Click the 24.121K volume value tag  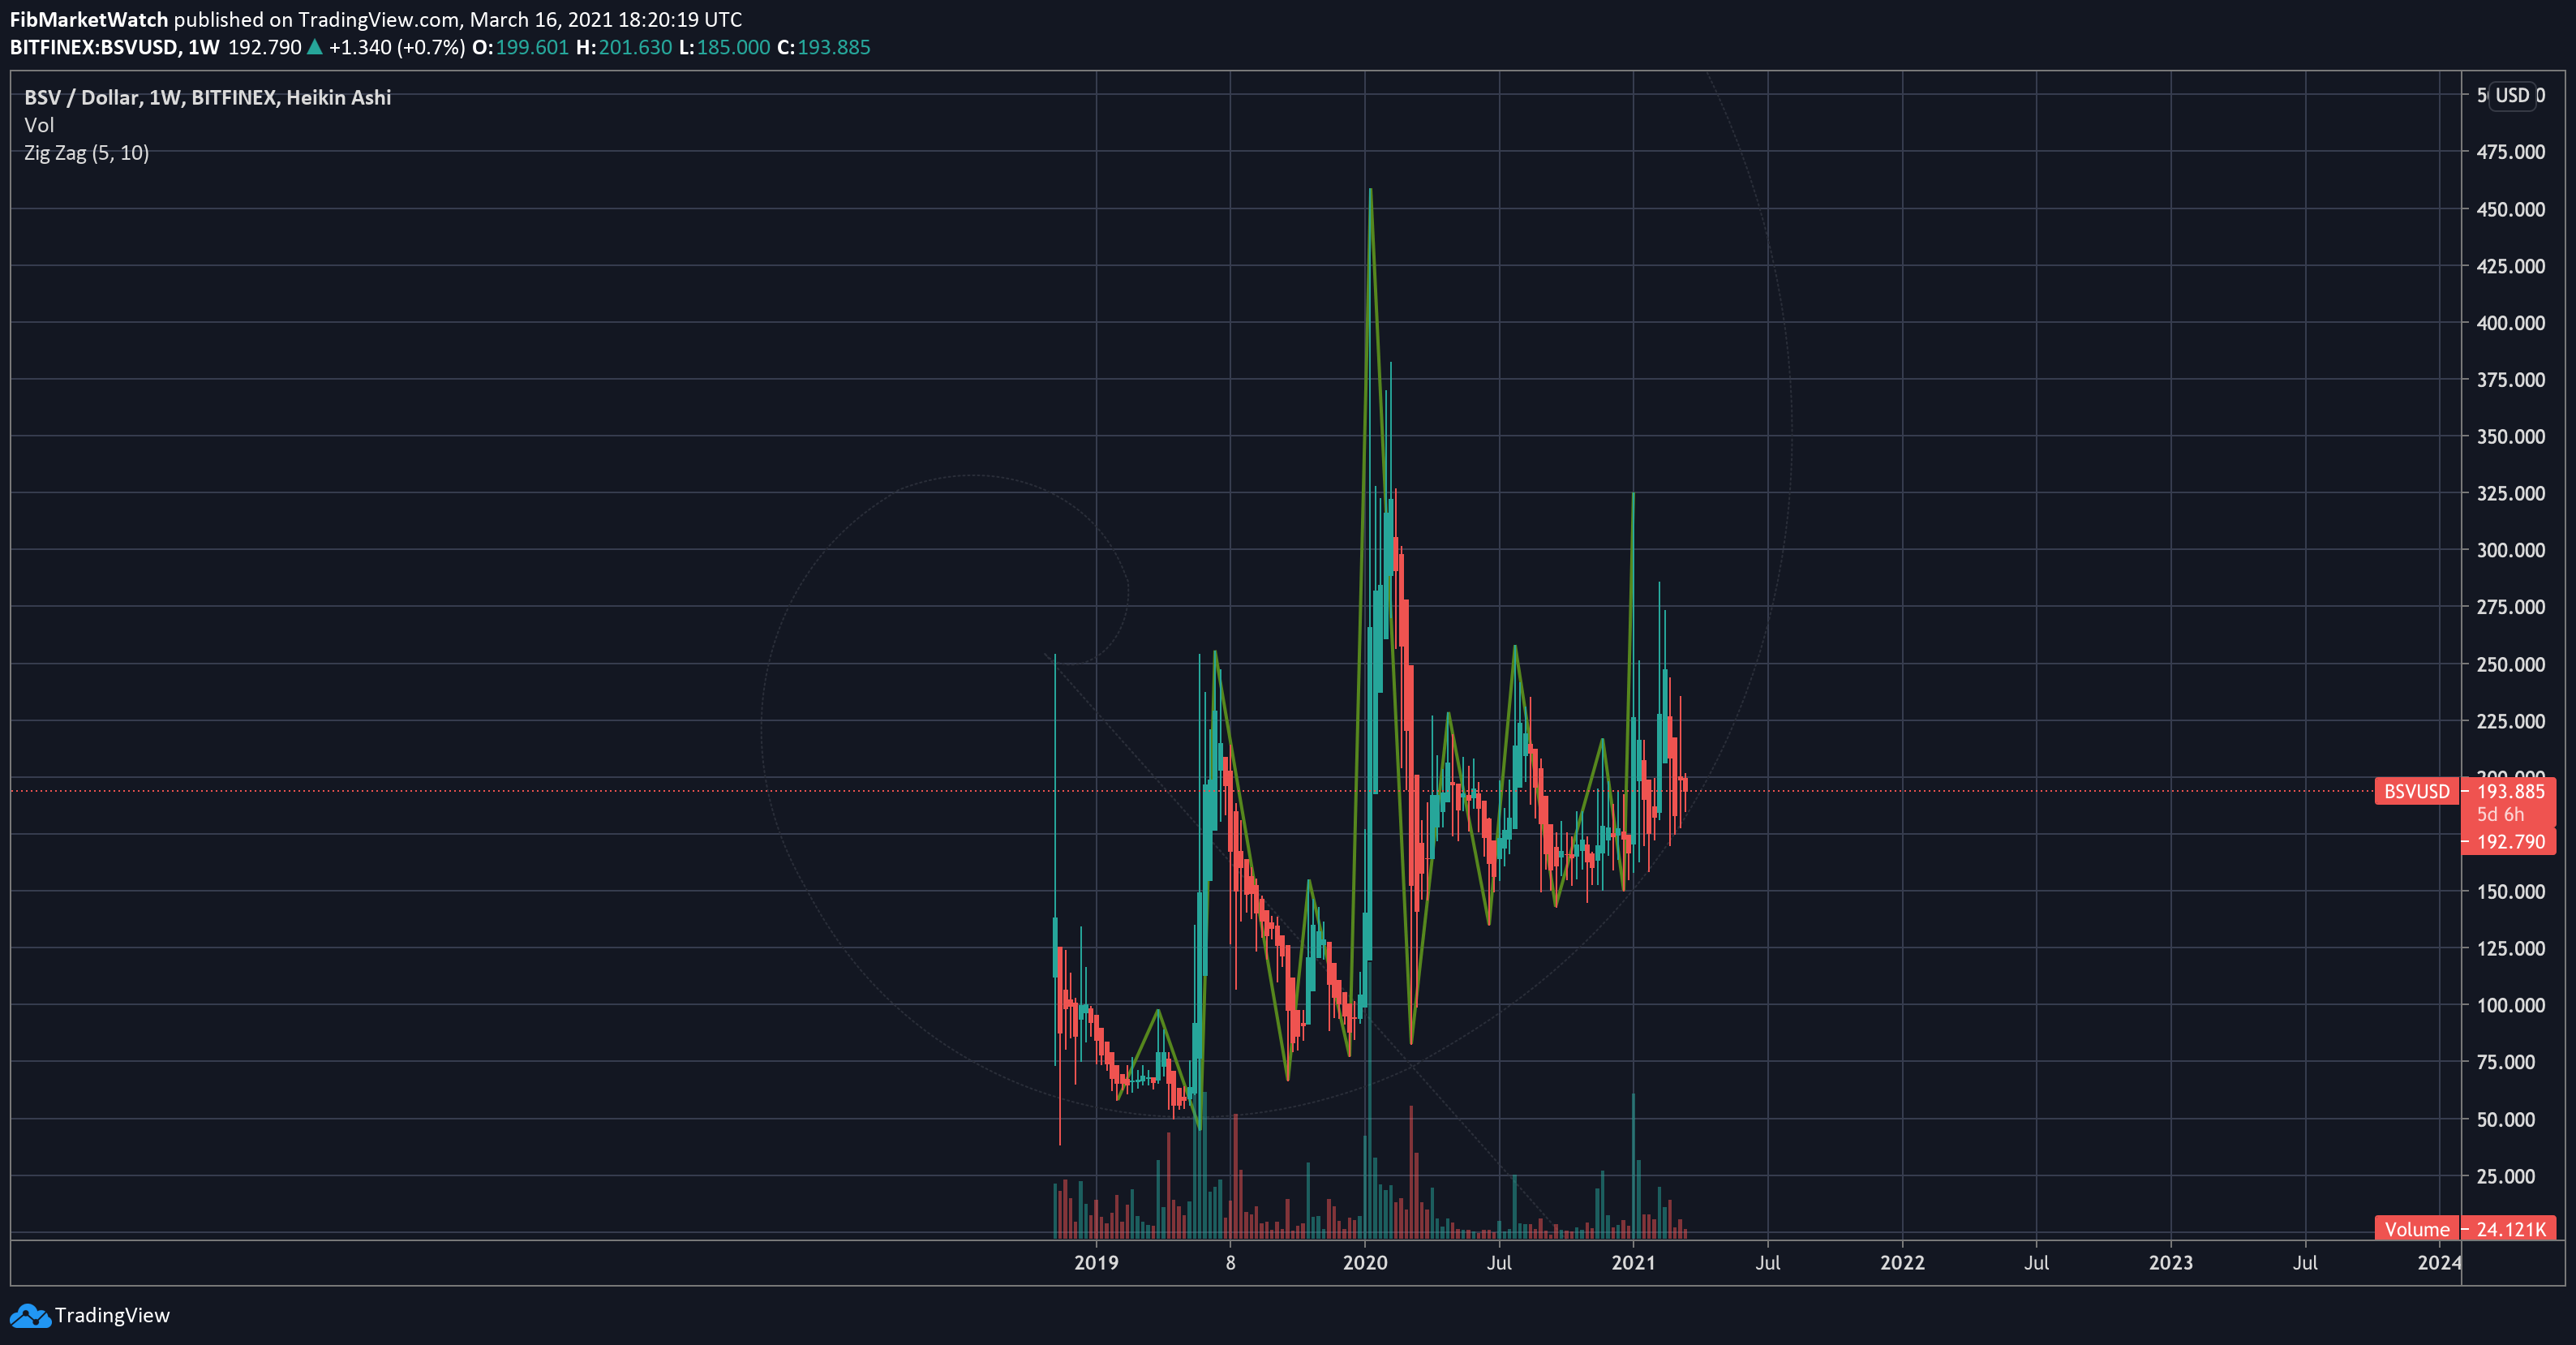coord(2510,1229)
